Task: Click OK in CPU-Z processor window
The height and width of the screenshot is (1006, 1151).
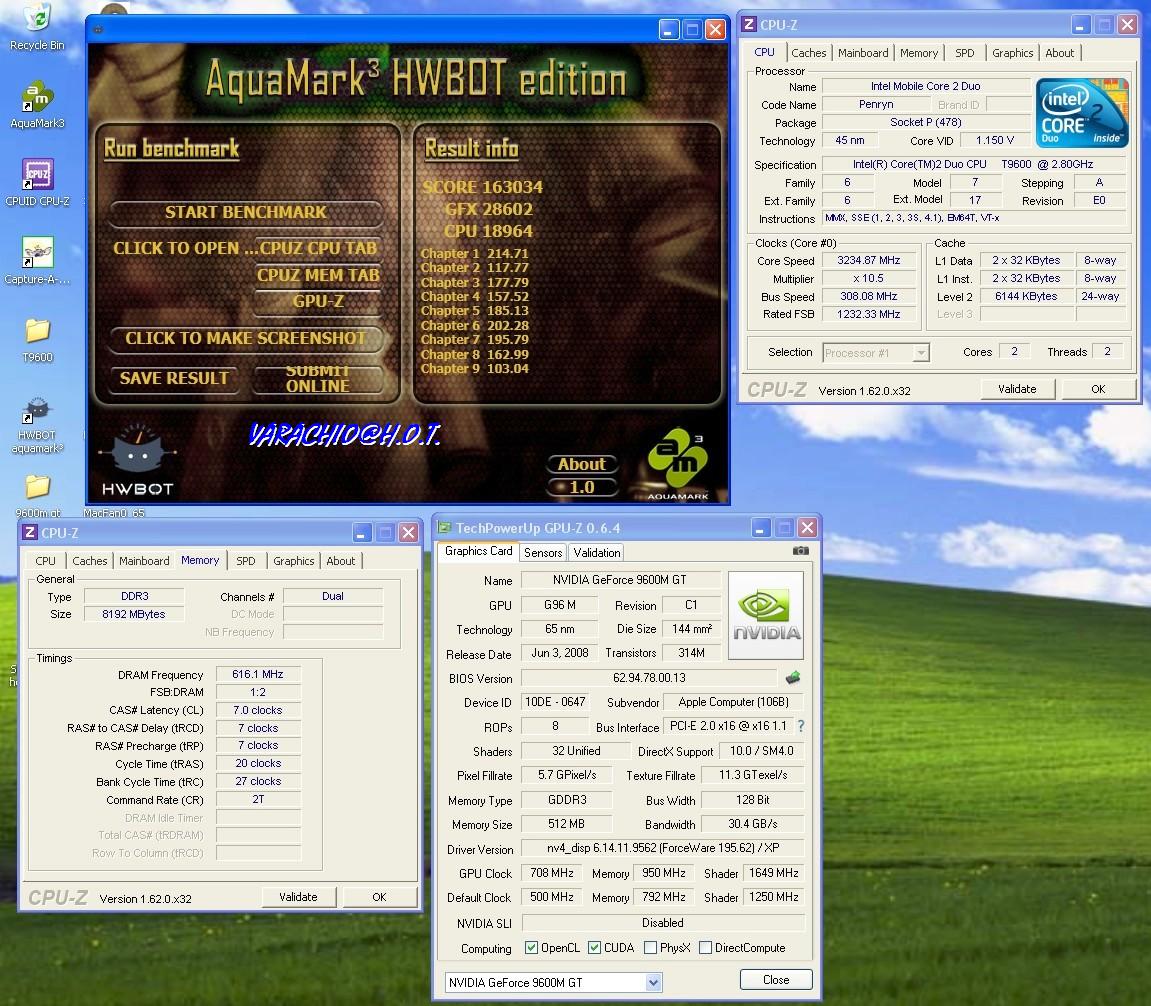Action: [x=1098, y=388]
